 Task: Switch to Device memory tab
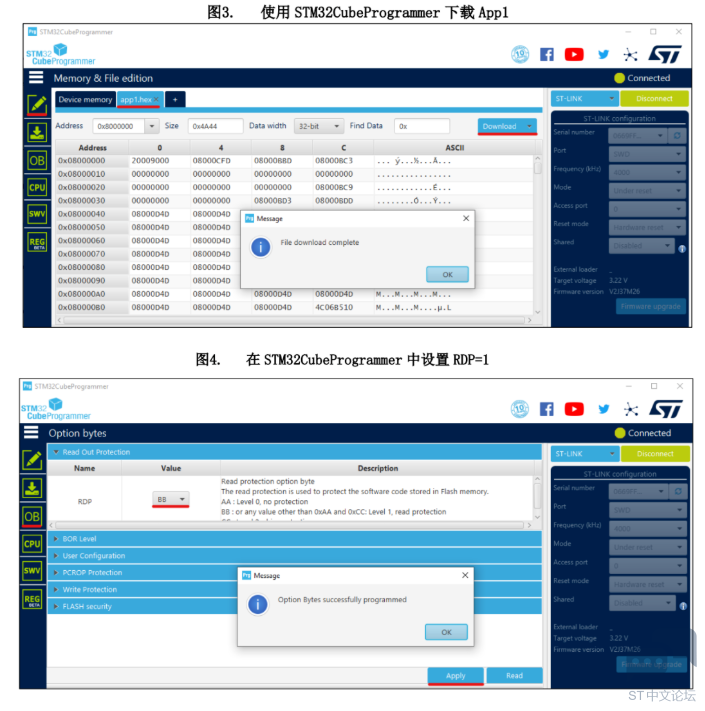point(85,99)
